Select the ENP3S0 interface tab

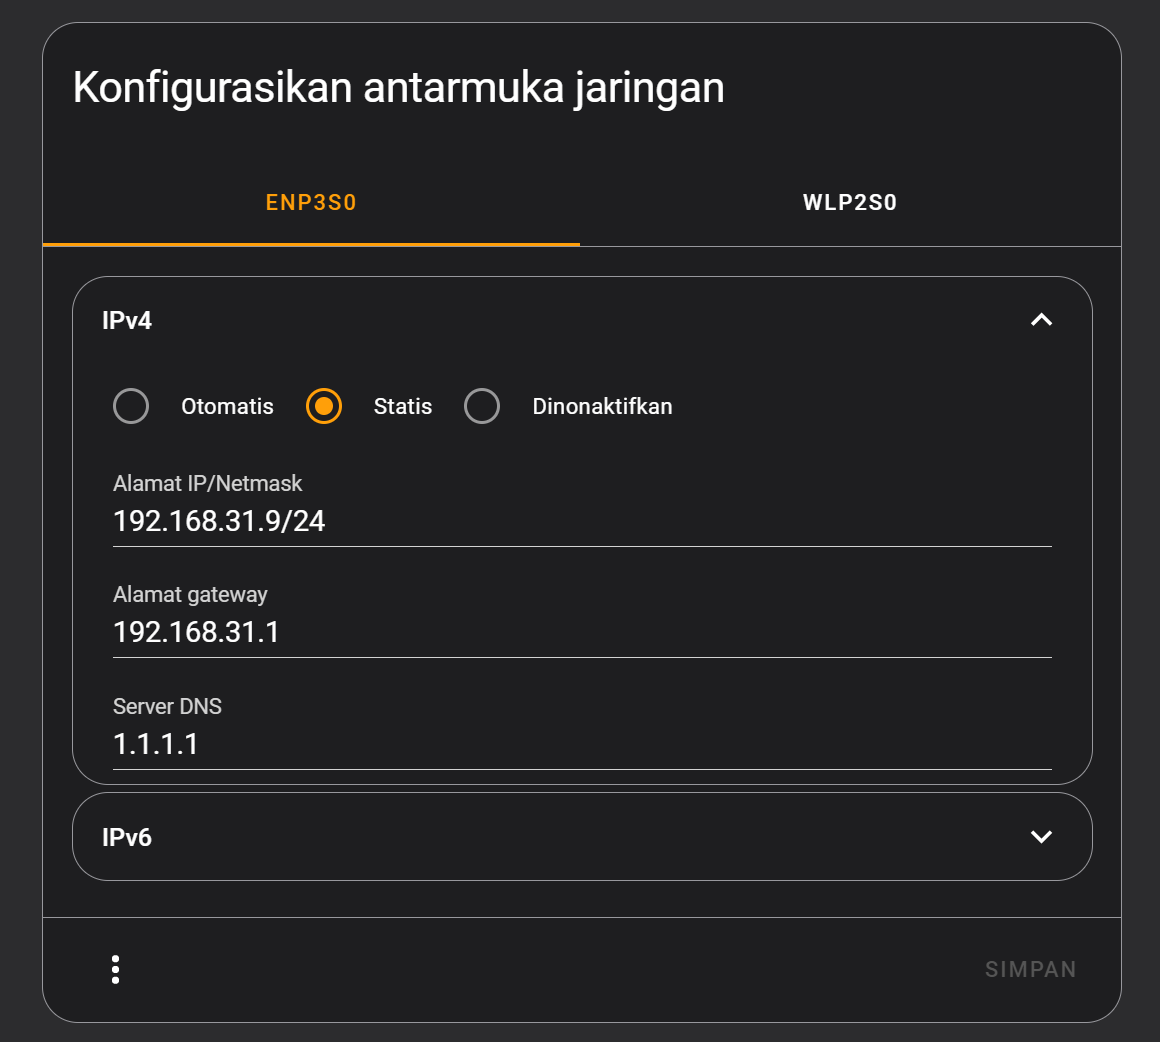(310, 202)
